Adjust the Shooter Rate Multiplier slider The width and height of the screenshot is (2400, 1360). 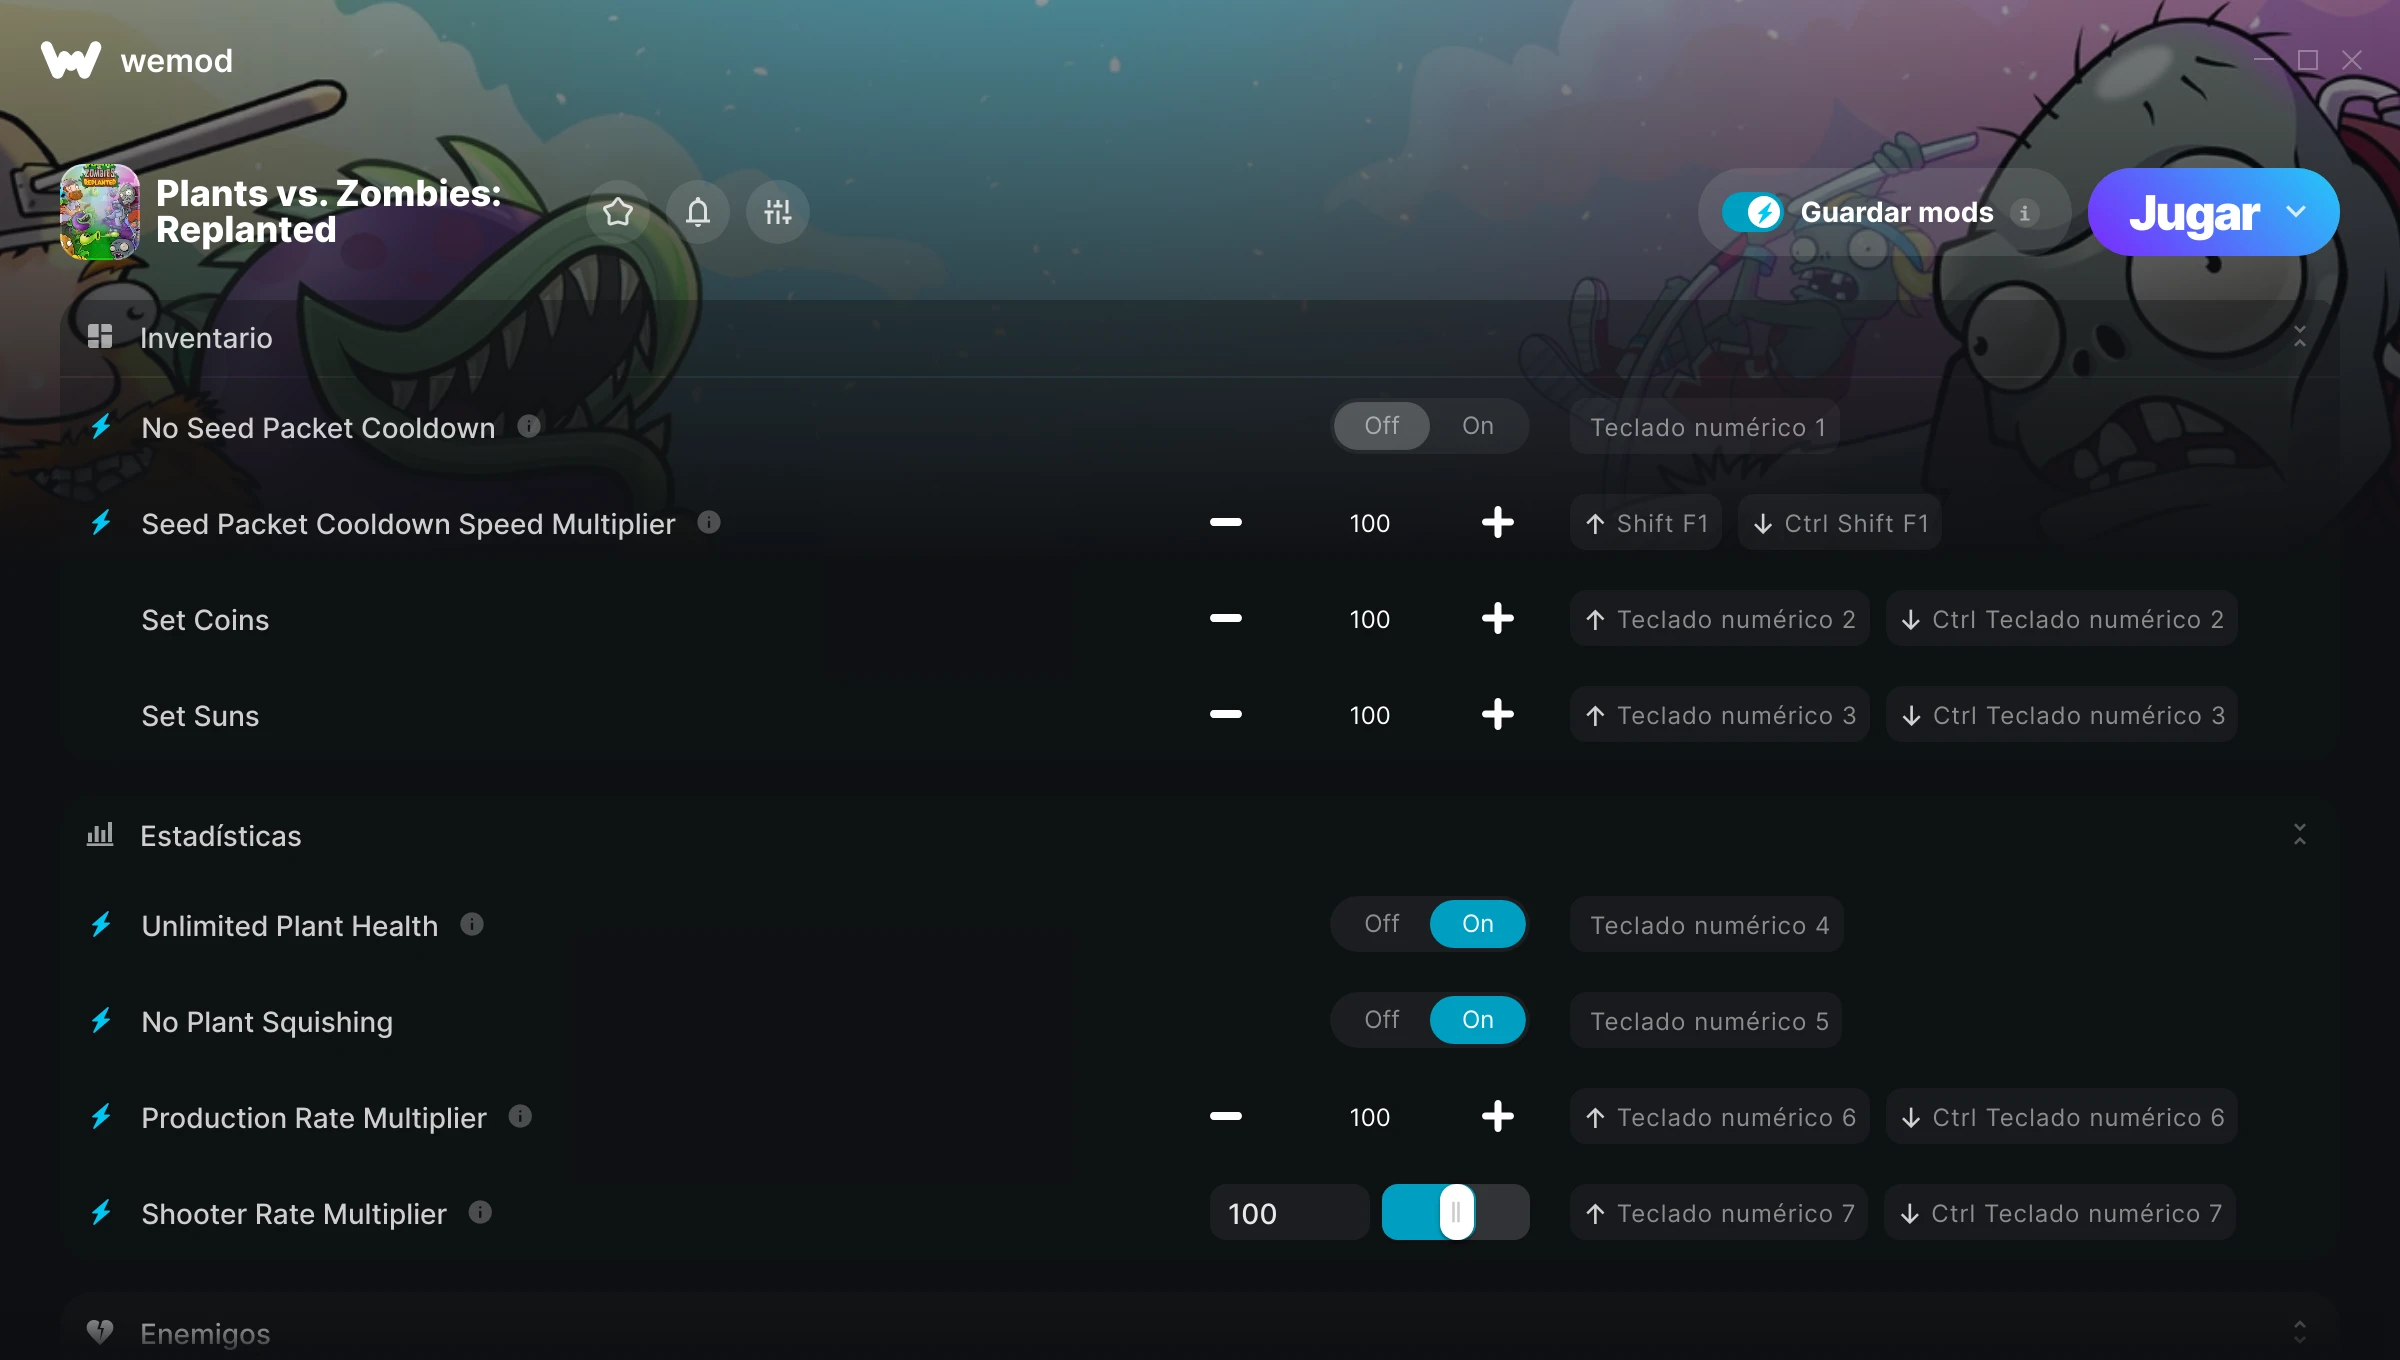[x=1456, y=1213]
